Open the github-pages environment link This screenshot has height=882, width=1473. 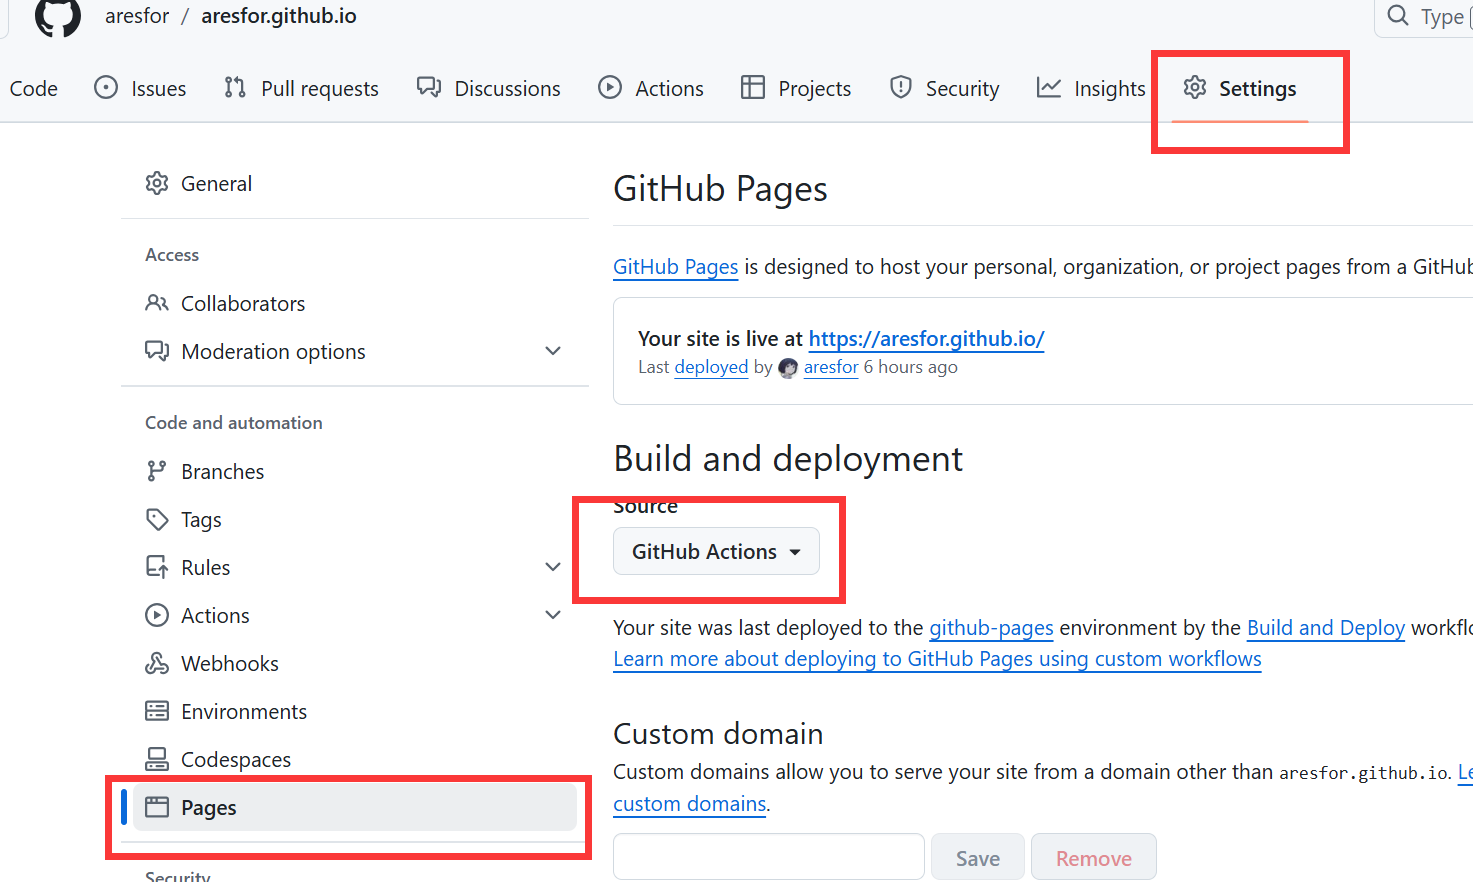[x=991, y=628]
